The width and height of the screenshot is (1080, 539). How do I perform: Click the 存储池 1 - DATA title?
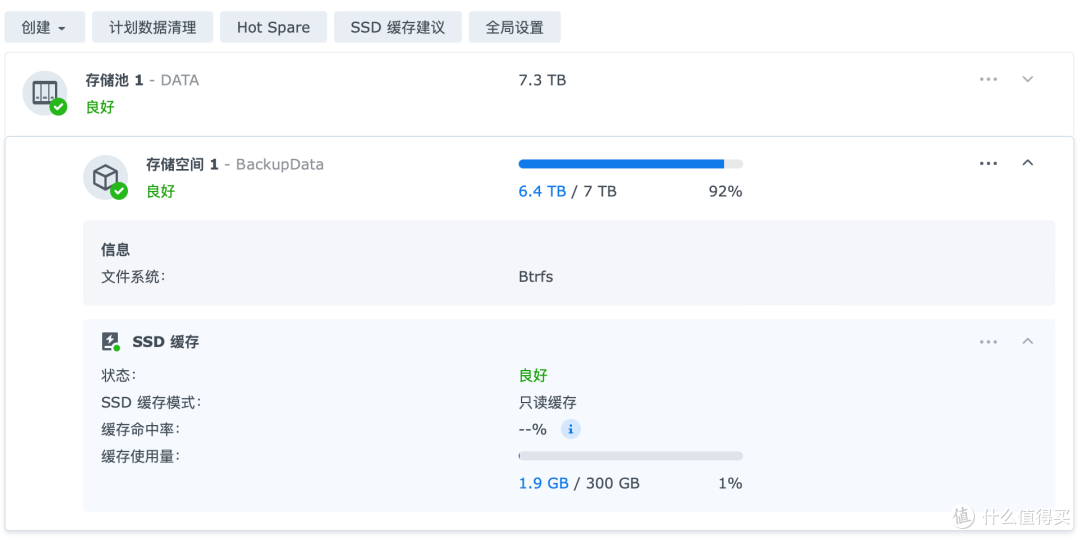(x=142, y=81)
